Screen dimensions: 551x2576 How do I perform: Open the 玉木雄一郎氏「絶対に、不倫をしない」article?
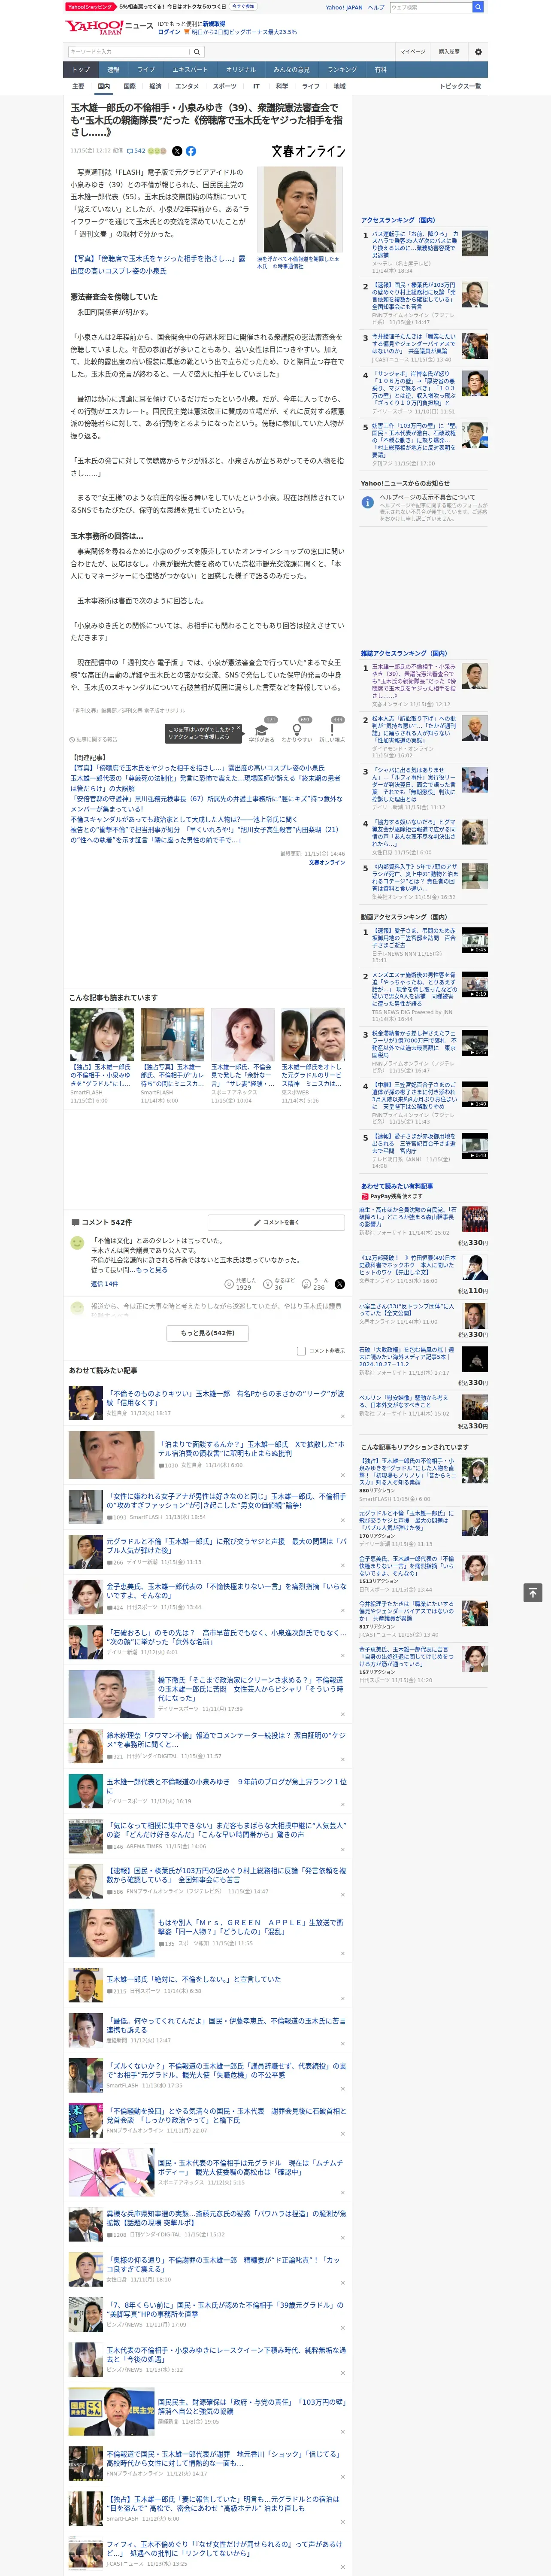click(x=194, y=1979)
